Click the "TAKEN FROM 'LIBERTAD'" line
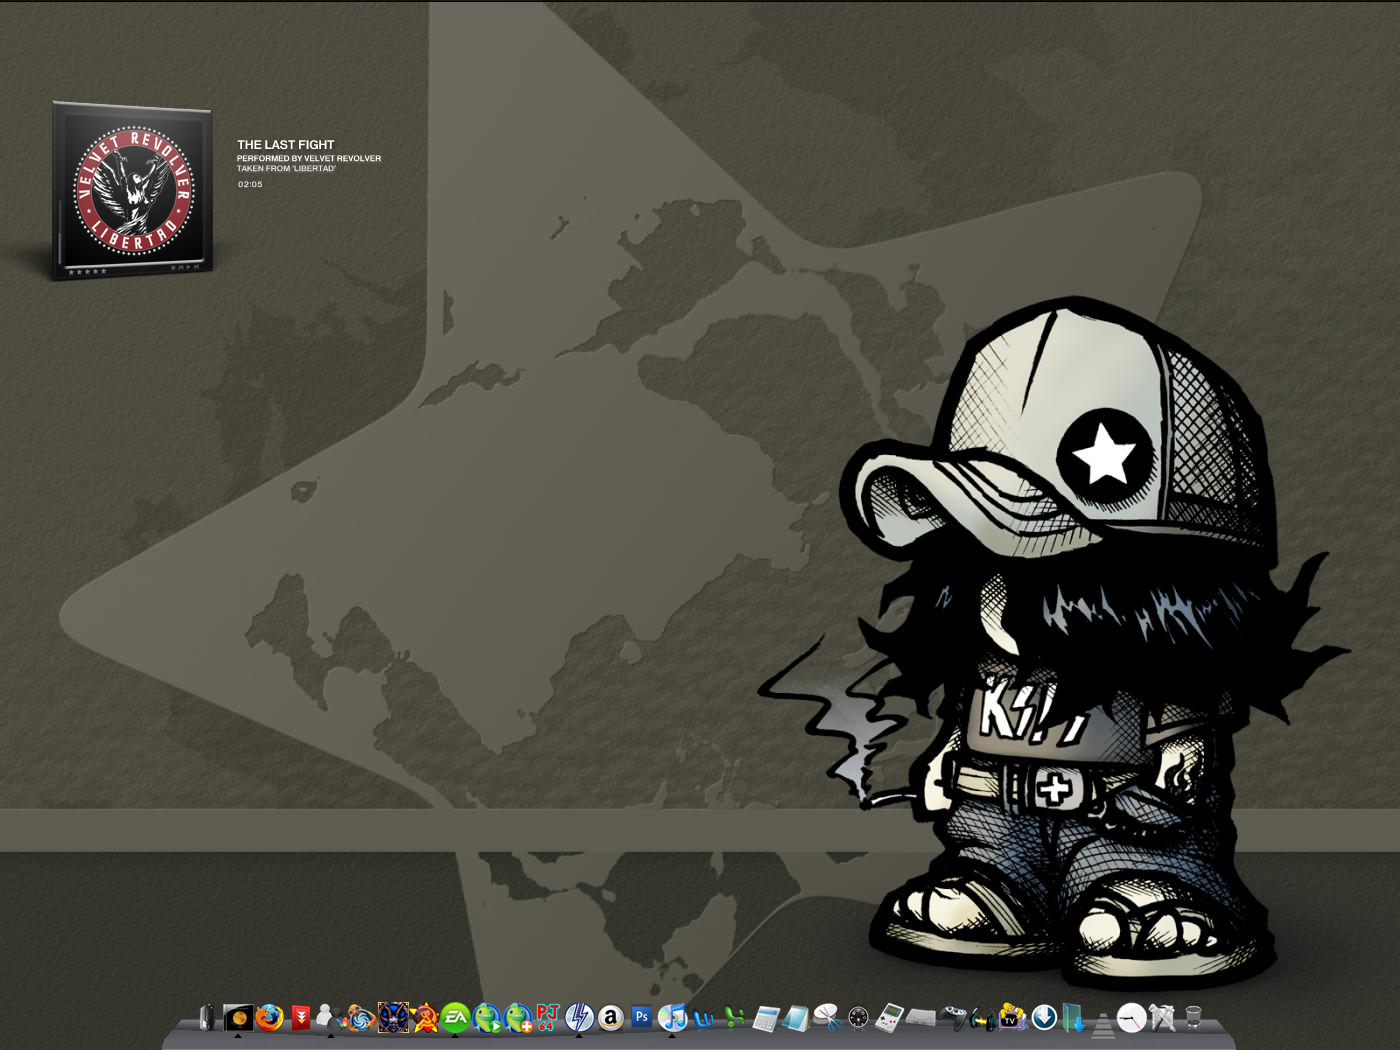Image resolution: width=1400 pixels, height=1050 pixels. tap(286, 168)
